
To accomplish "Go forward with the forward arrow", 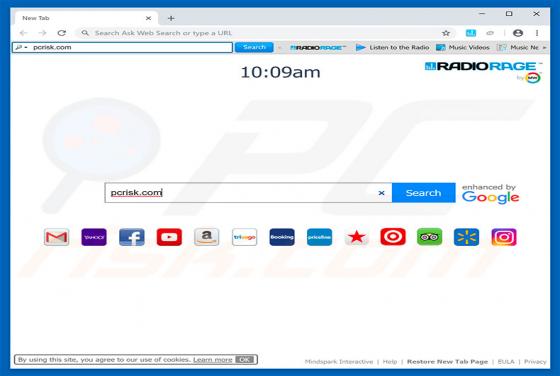I will click(x=42, y=33).
